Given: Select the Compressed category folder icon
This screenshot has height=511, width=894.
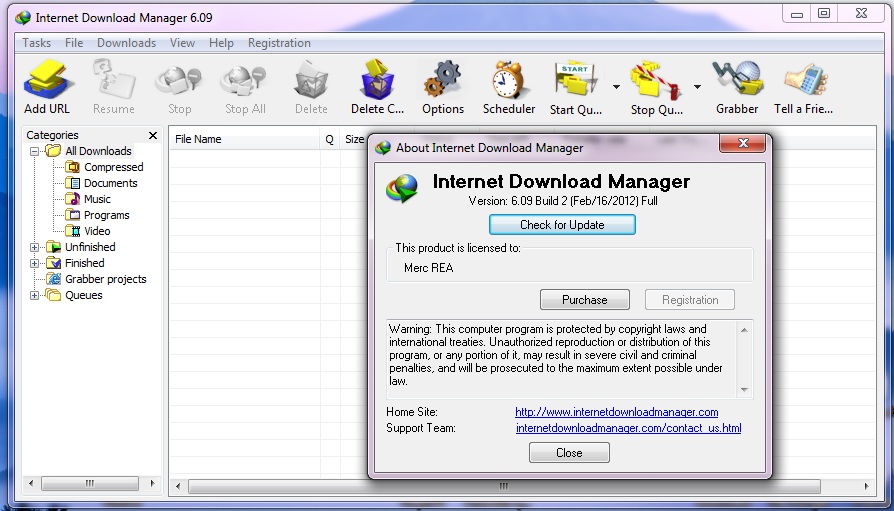Looking at the screenshot, I should (72, 167).
